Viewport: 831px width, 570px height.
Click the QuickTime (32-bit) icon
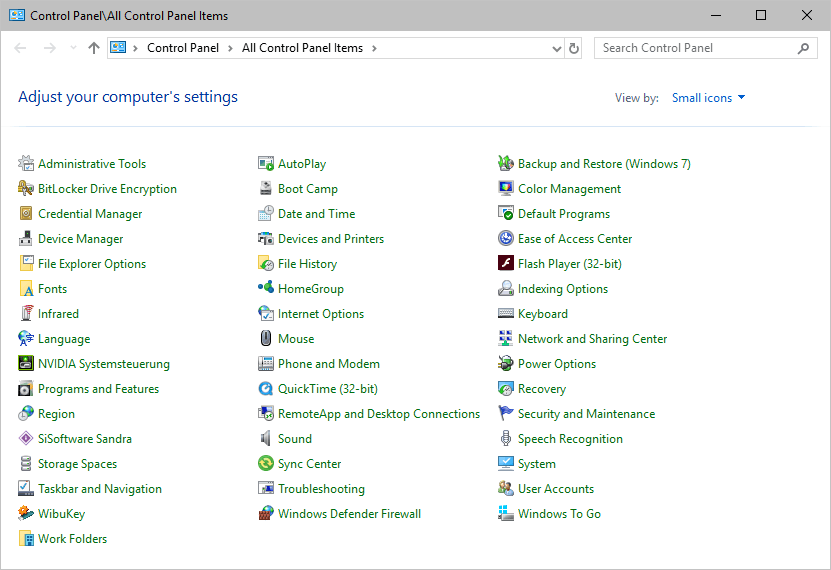266,388
